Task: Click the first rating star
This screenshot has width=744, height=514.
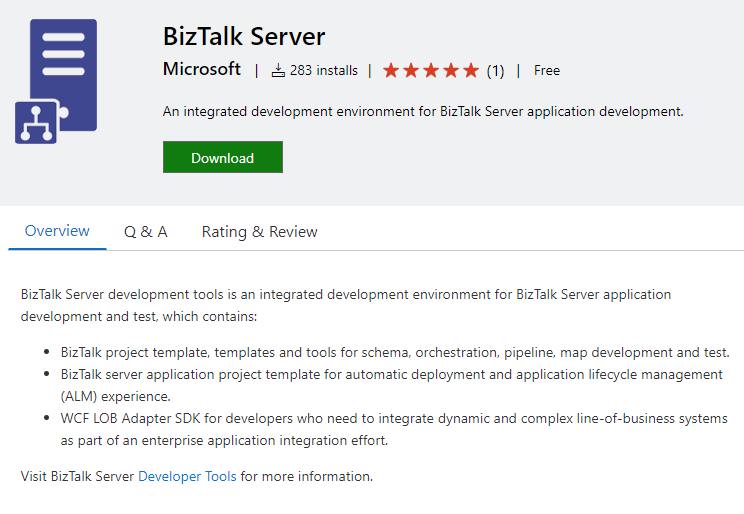Action: pos(391,71)
